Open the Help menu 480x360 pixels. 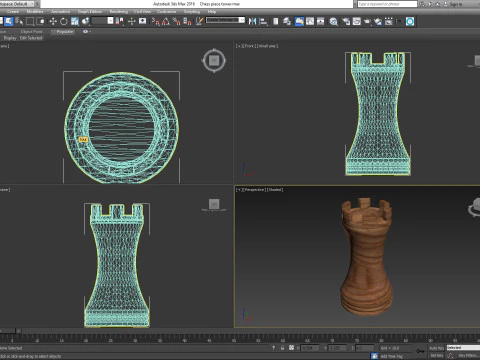[x=212, y=12]
